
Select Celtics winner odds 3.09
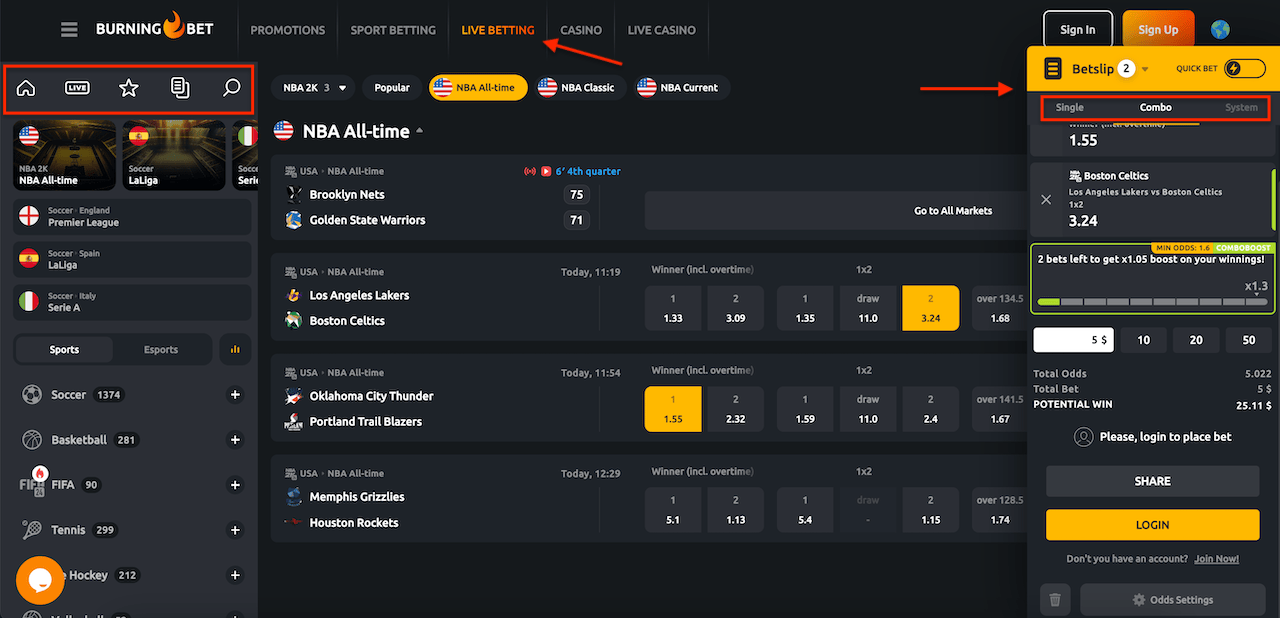736,308
